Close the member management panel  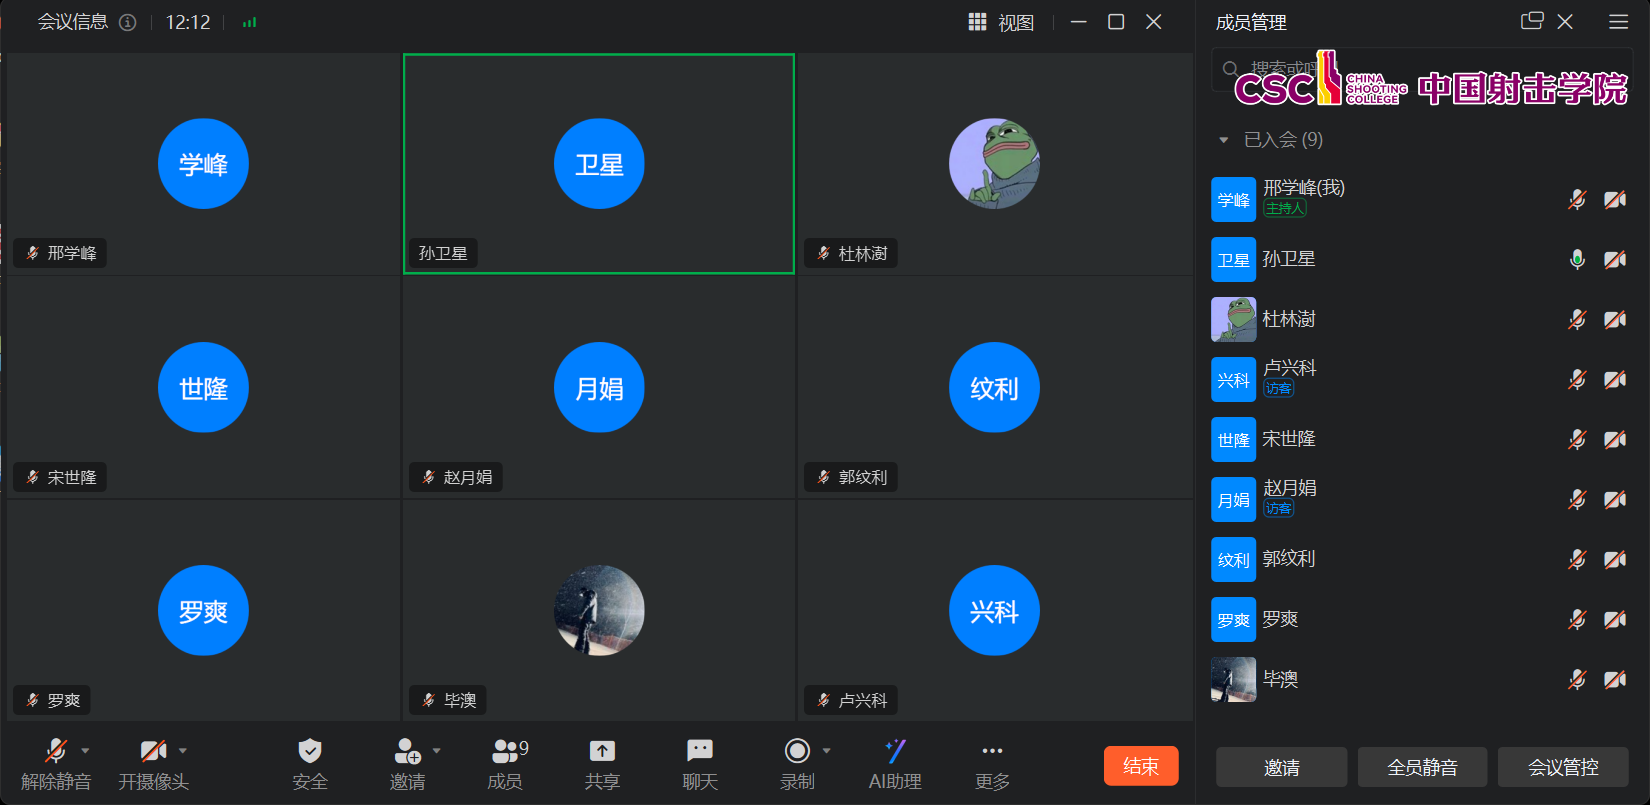(x=1566, y=21)
